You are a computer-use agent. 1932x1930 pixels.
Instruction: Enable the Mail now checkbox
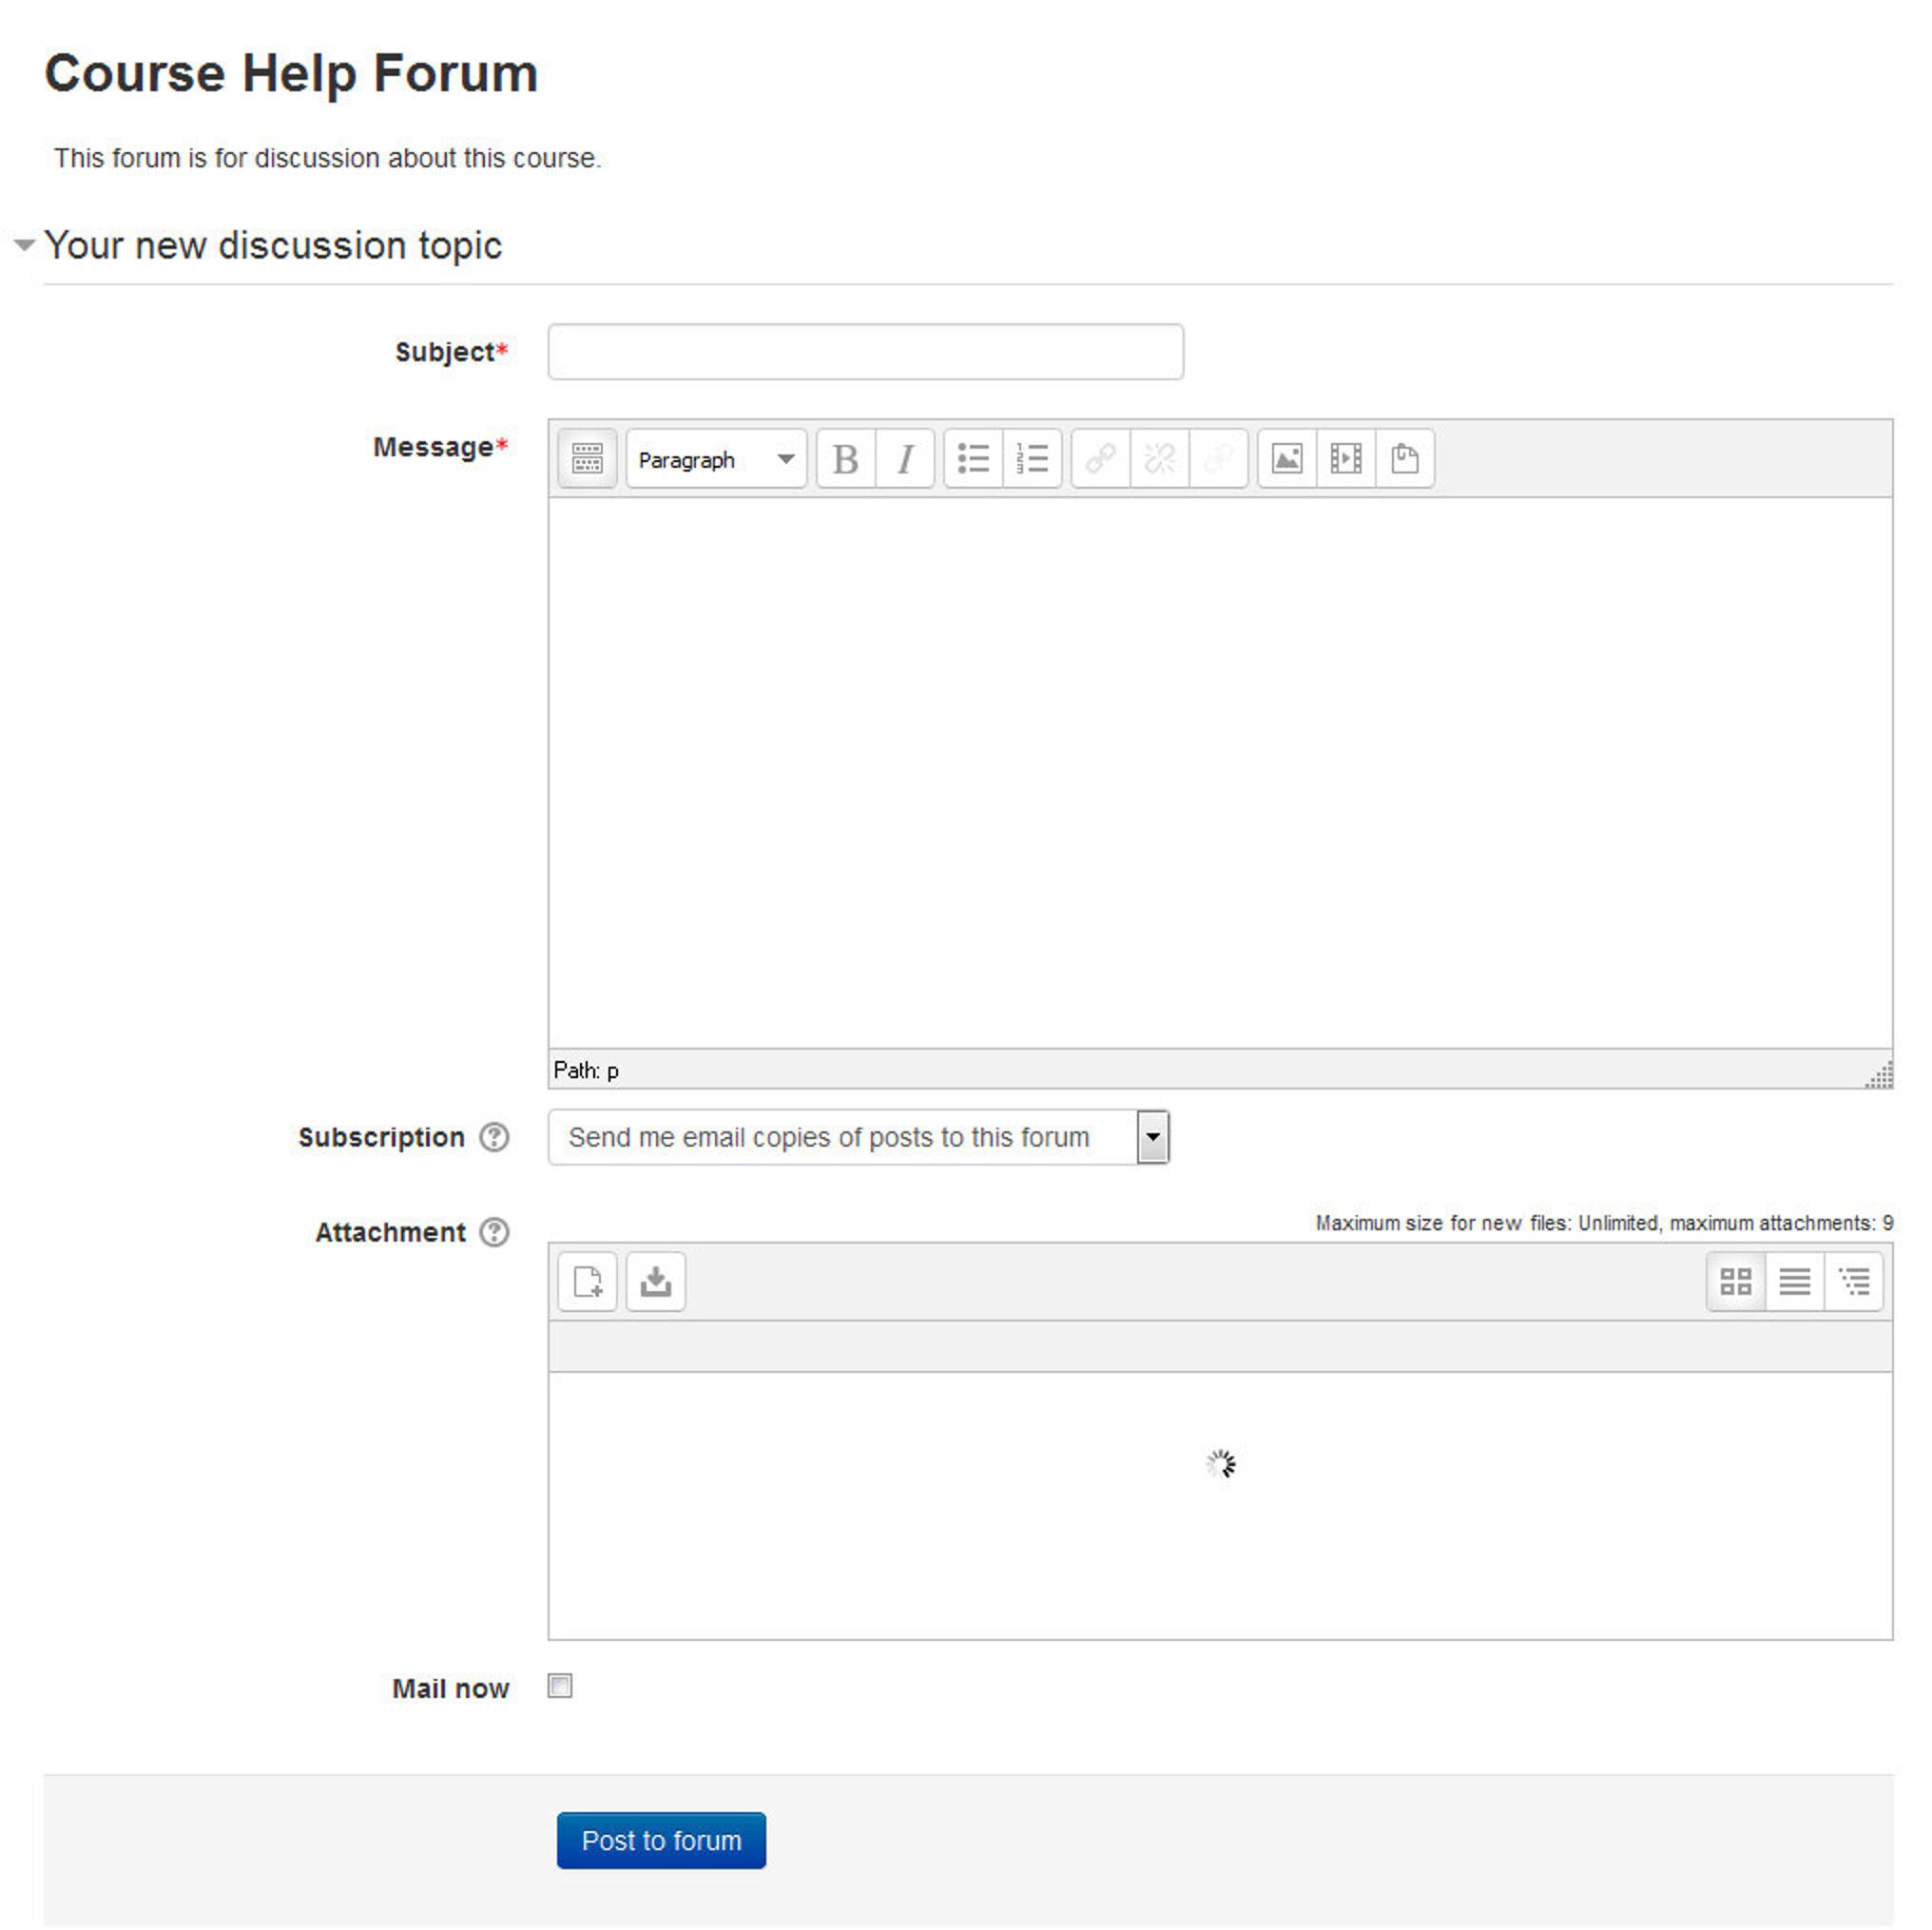pyautogui.click(x=558, y=1686)
